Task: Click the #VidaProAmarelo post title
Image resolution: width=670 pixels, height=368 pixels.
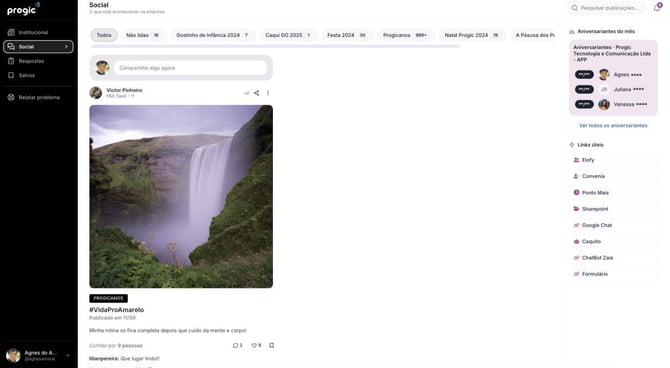Action: pos(117,310)
